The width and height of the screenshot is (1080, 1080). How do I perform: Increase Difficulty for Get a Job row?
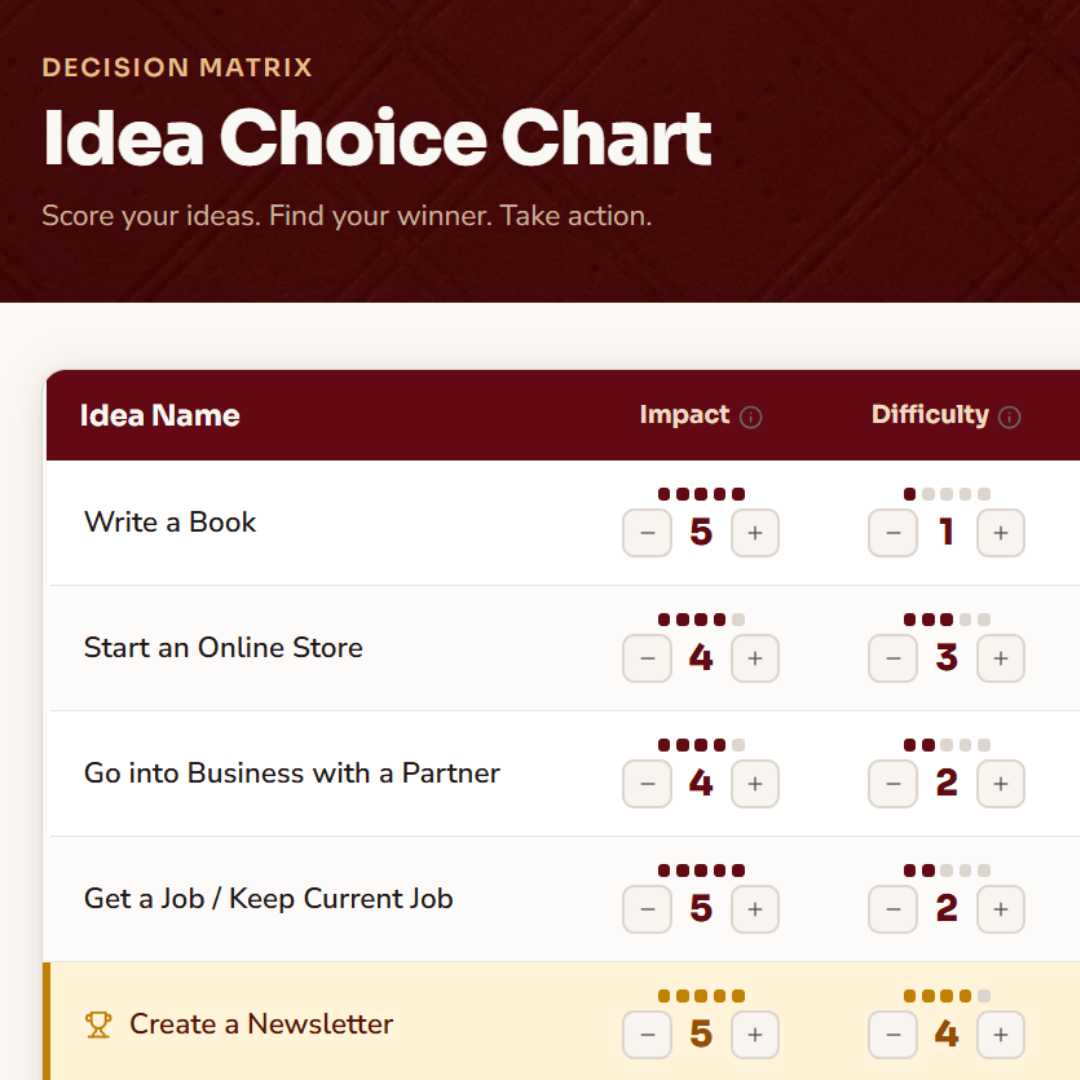click(x=1000, y=909)
